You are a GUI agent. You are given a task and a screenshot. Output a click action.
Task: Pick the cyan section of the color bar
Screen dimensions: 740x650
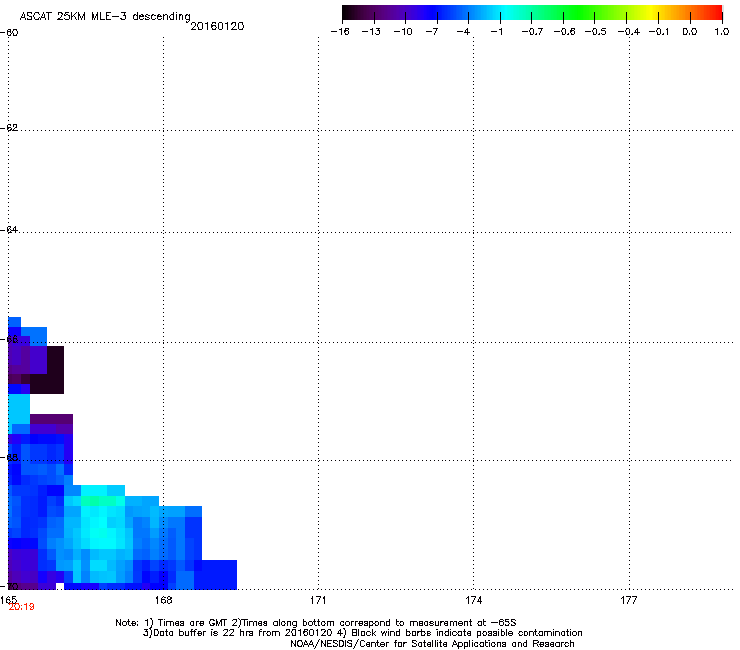click(505, 12)
